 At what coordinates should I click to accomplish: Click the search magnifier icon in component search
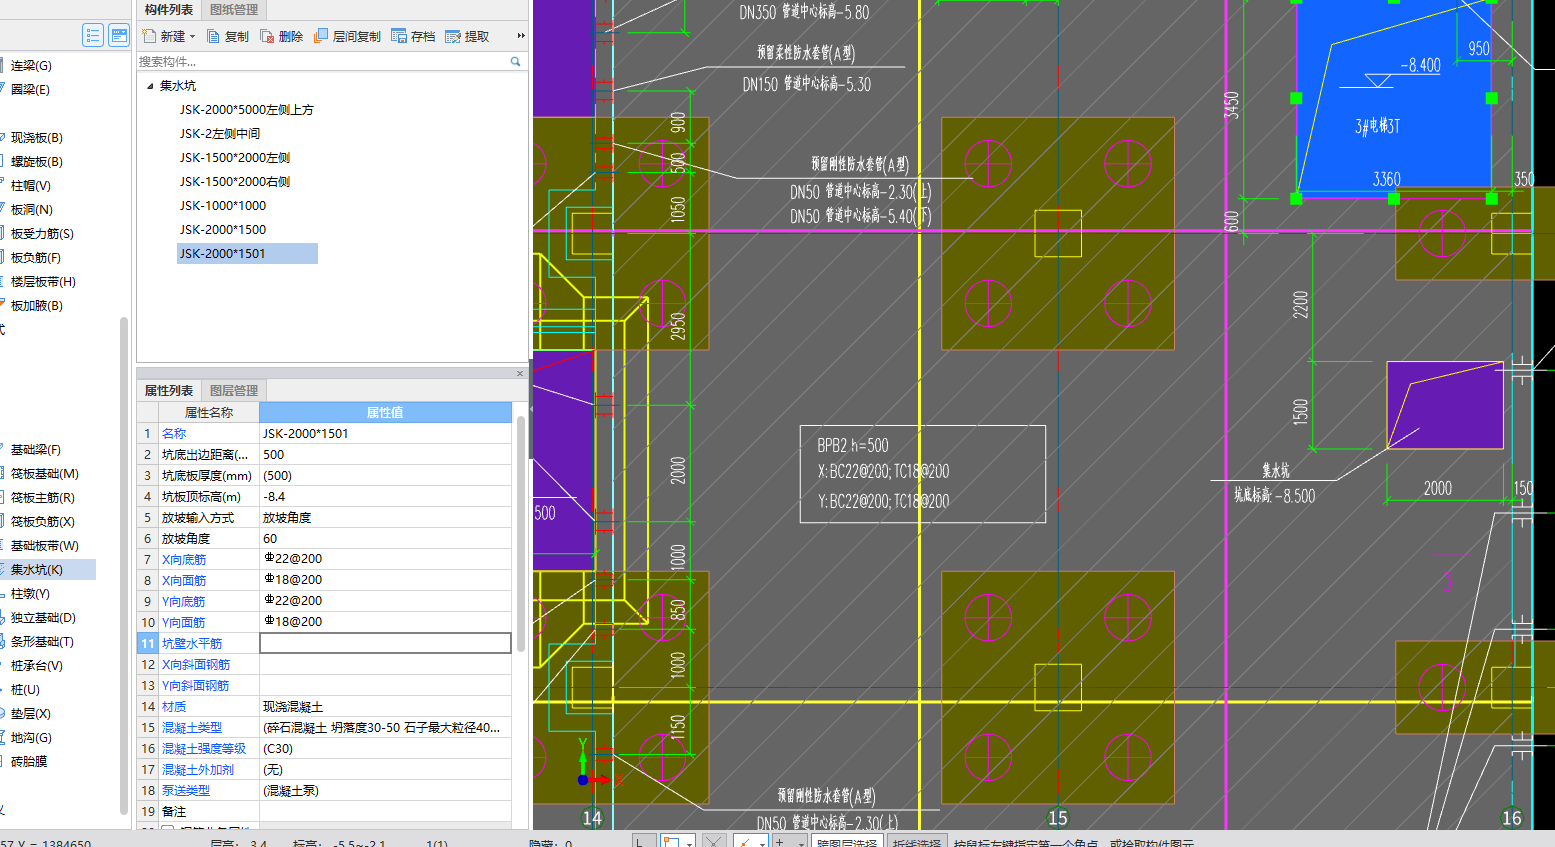(x=516, y=61)
